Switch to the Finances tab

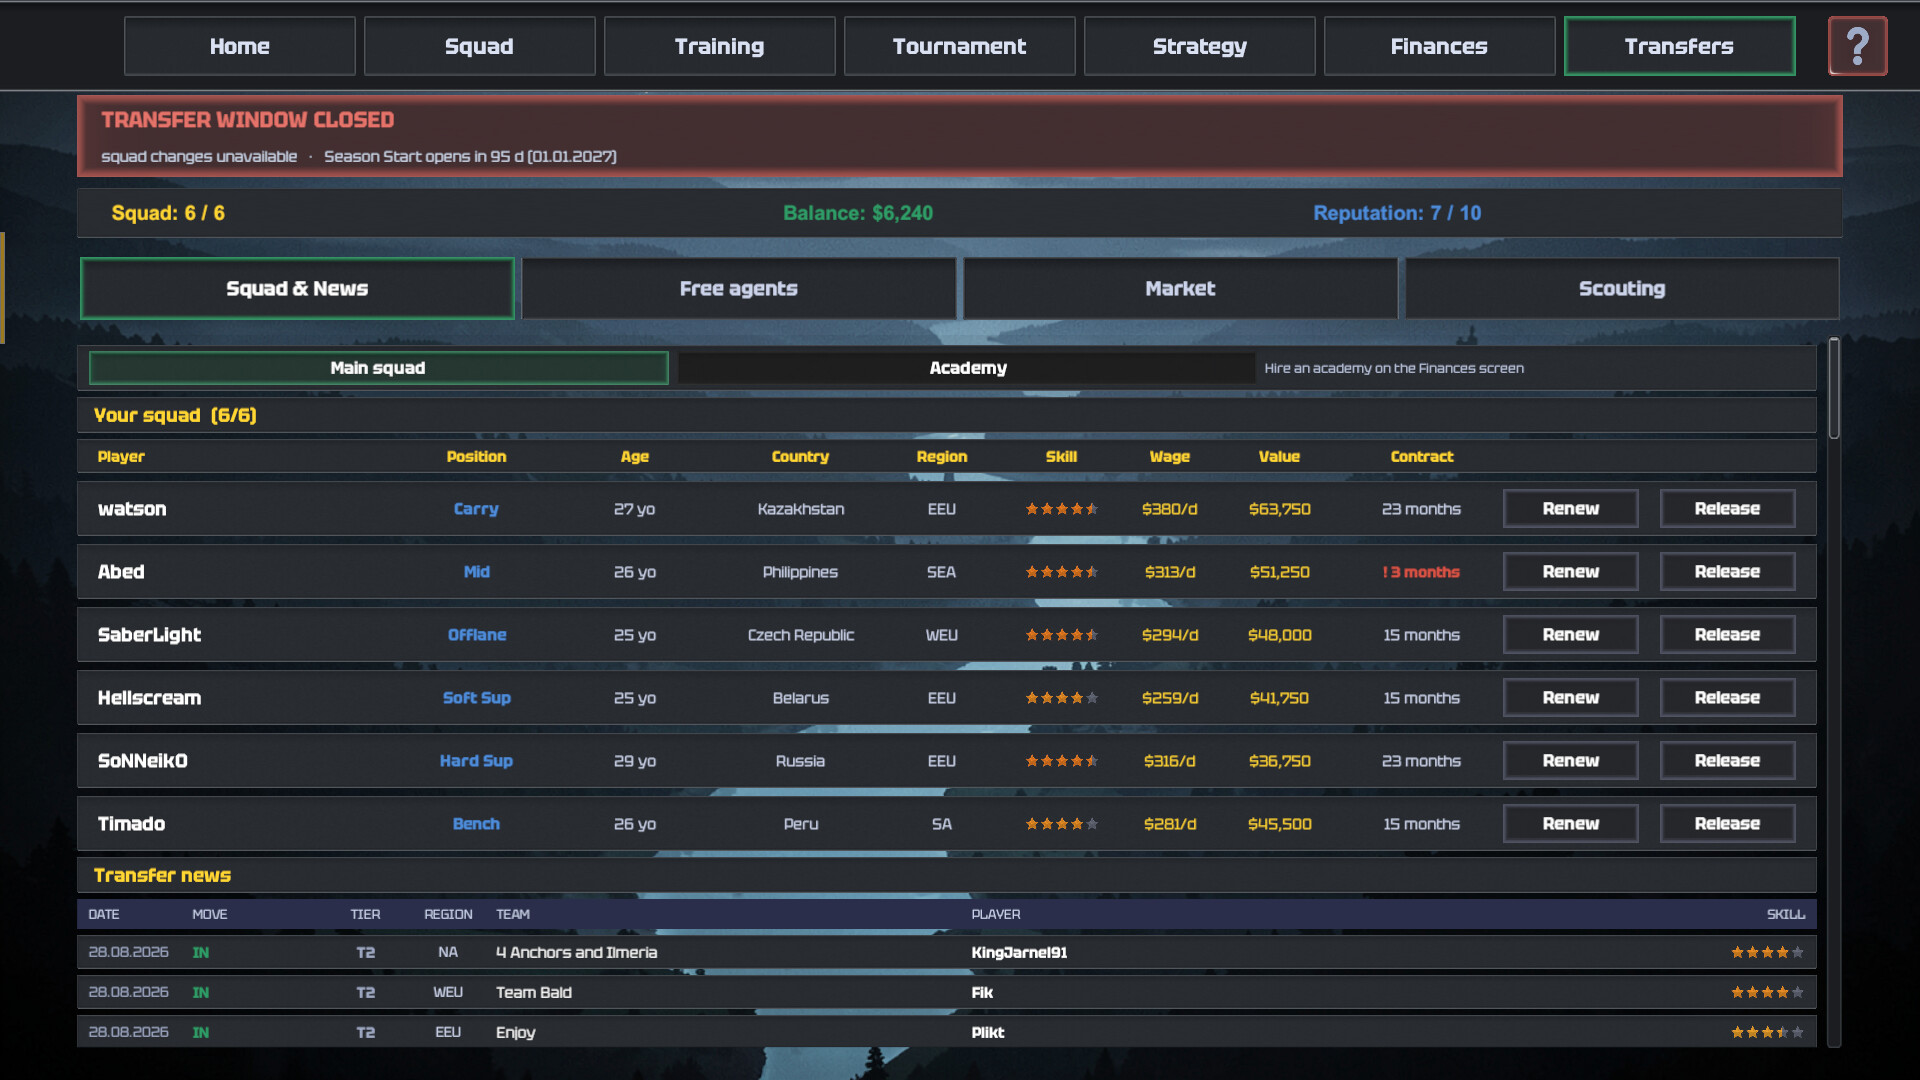(x=1440, y=46)
